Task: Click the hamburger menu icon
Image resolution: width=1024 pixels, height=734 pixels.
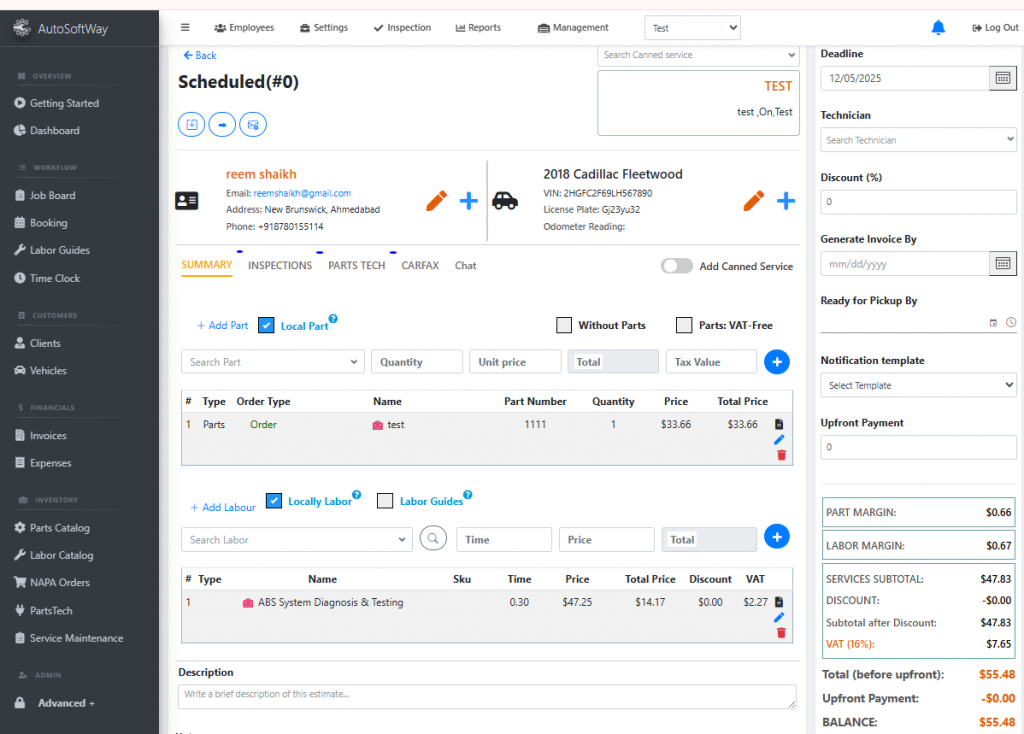Action: (x=185, y=28)
